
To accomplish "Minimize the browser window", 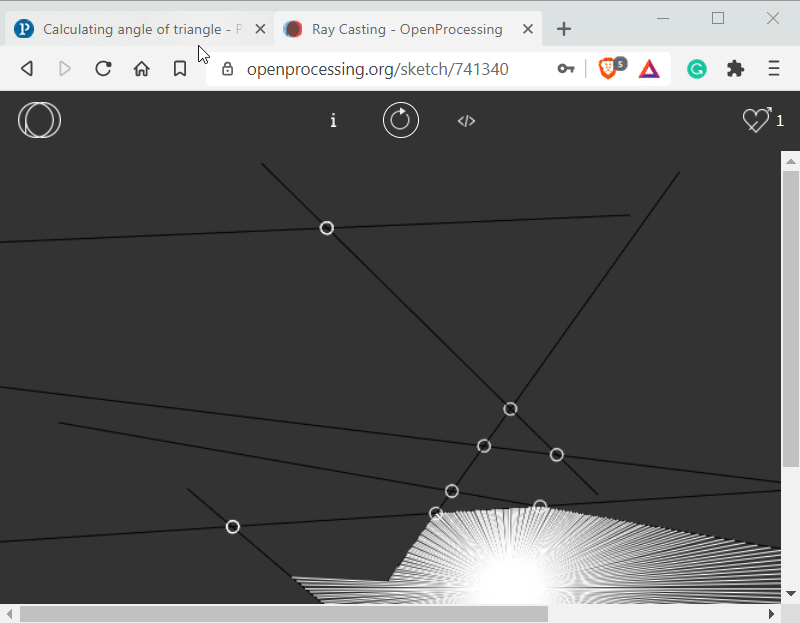I will (x=663, y=18).
